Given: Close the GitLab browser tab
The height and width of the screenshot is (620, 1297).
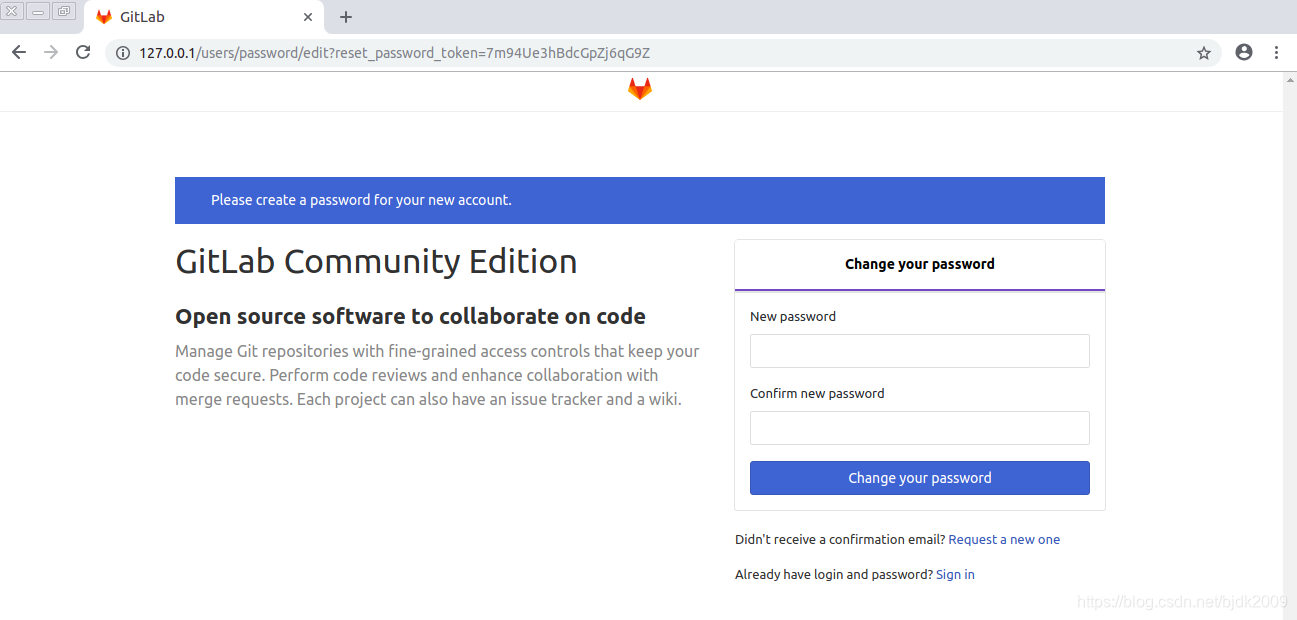Looking at the screenshot, I should point(308,17).
